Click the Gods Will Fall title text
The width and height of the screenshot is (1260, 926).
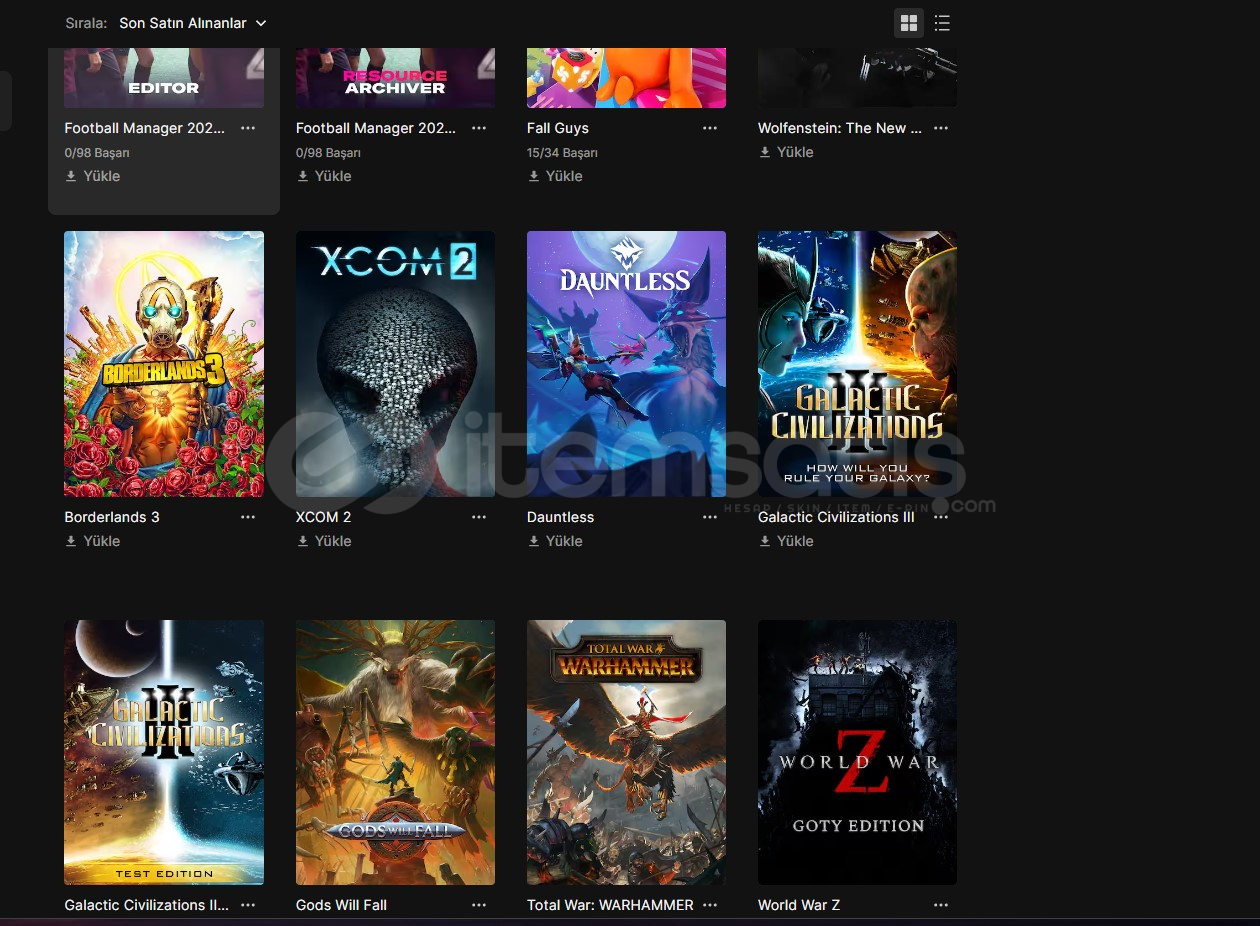coord(341,905)
